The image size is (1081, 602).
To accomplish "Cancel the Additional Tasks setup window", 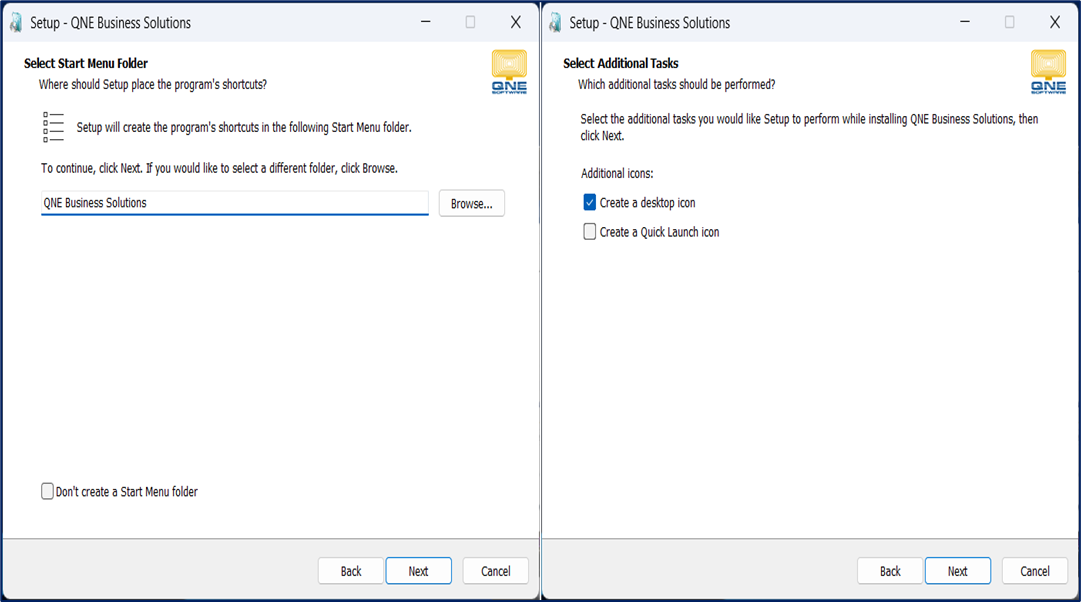I will pyautogui.click(x=1035, y=571).
